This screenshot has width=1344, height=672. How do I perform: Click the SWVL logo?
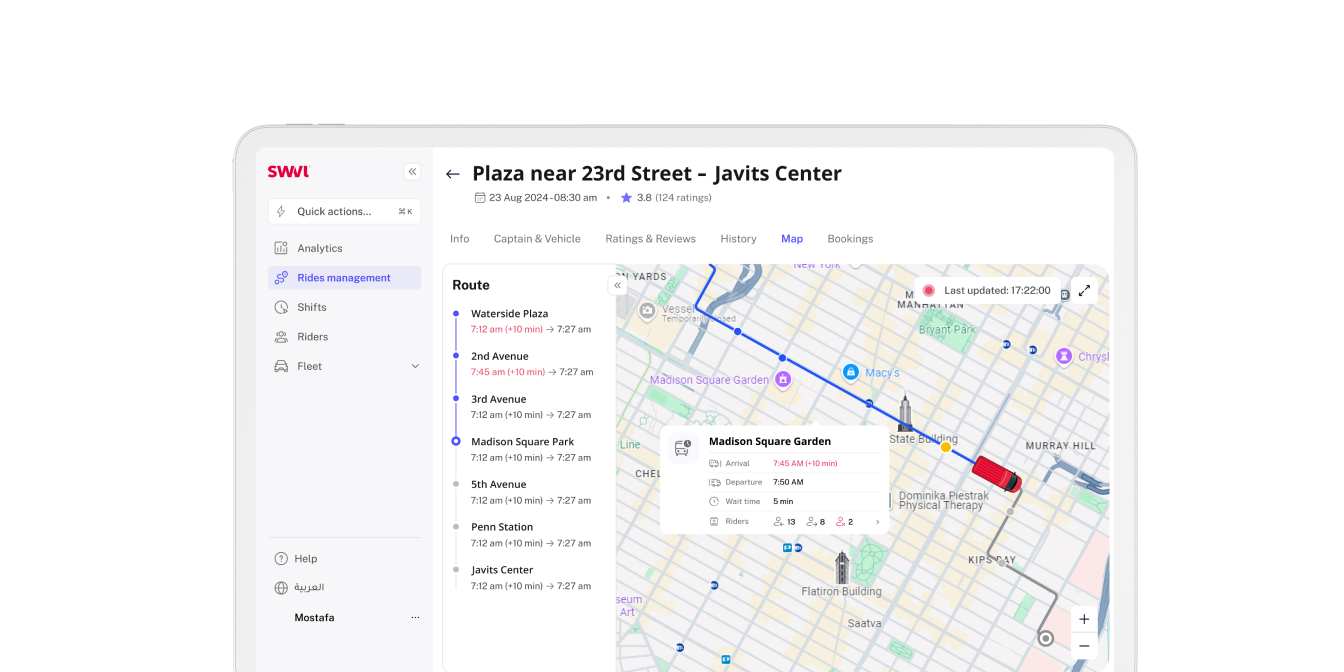288,172
